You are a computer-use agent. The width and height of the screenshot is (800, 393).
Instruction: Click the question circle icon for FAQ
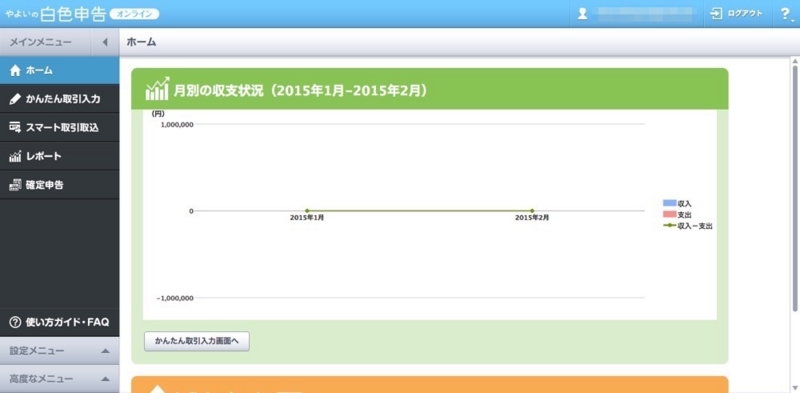click(x=15, y=322)
